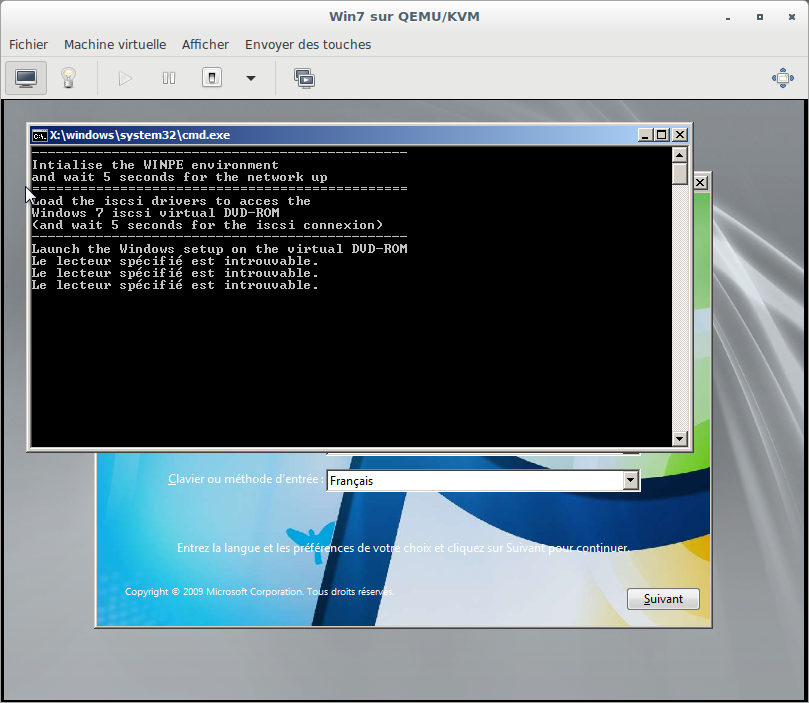Maximize the cmd.exe window

662,135
